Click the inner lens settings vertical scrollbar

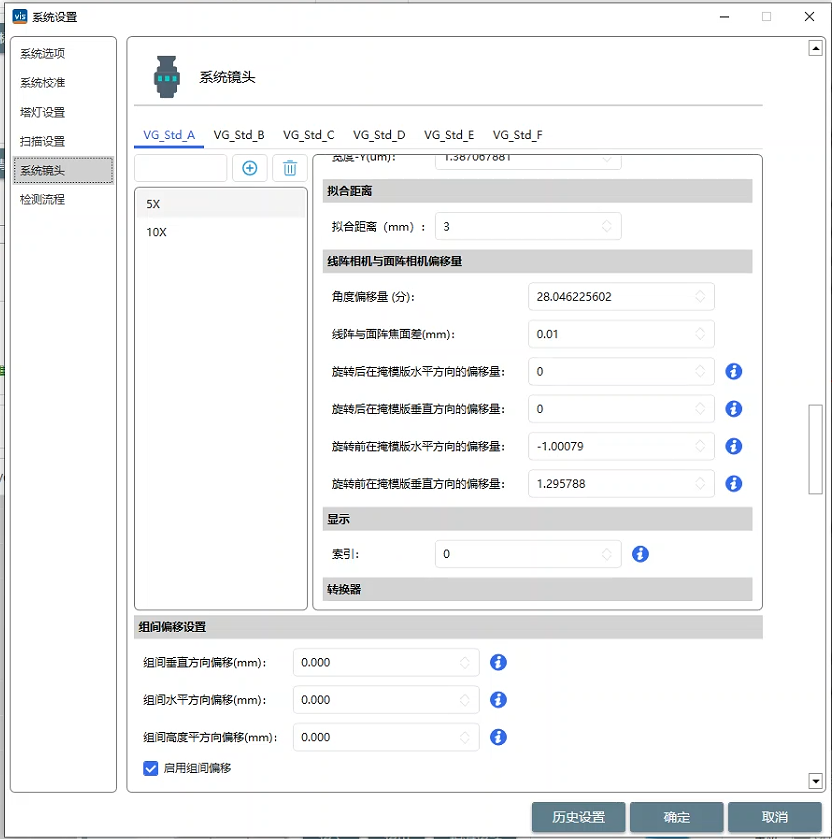click(x=815, y=449)
